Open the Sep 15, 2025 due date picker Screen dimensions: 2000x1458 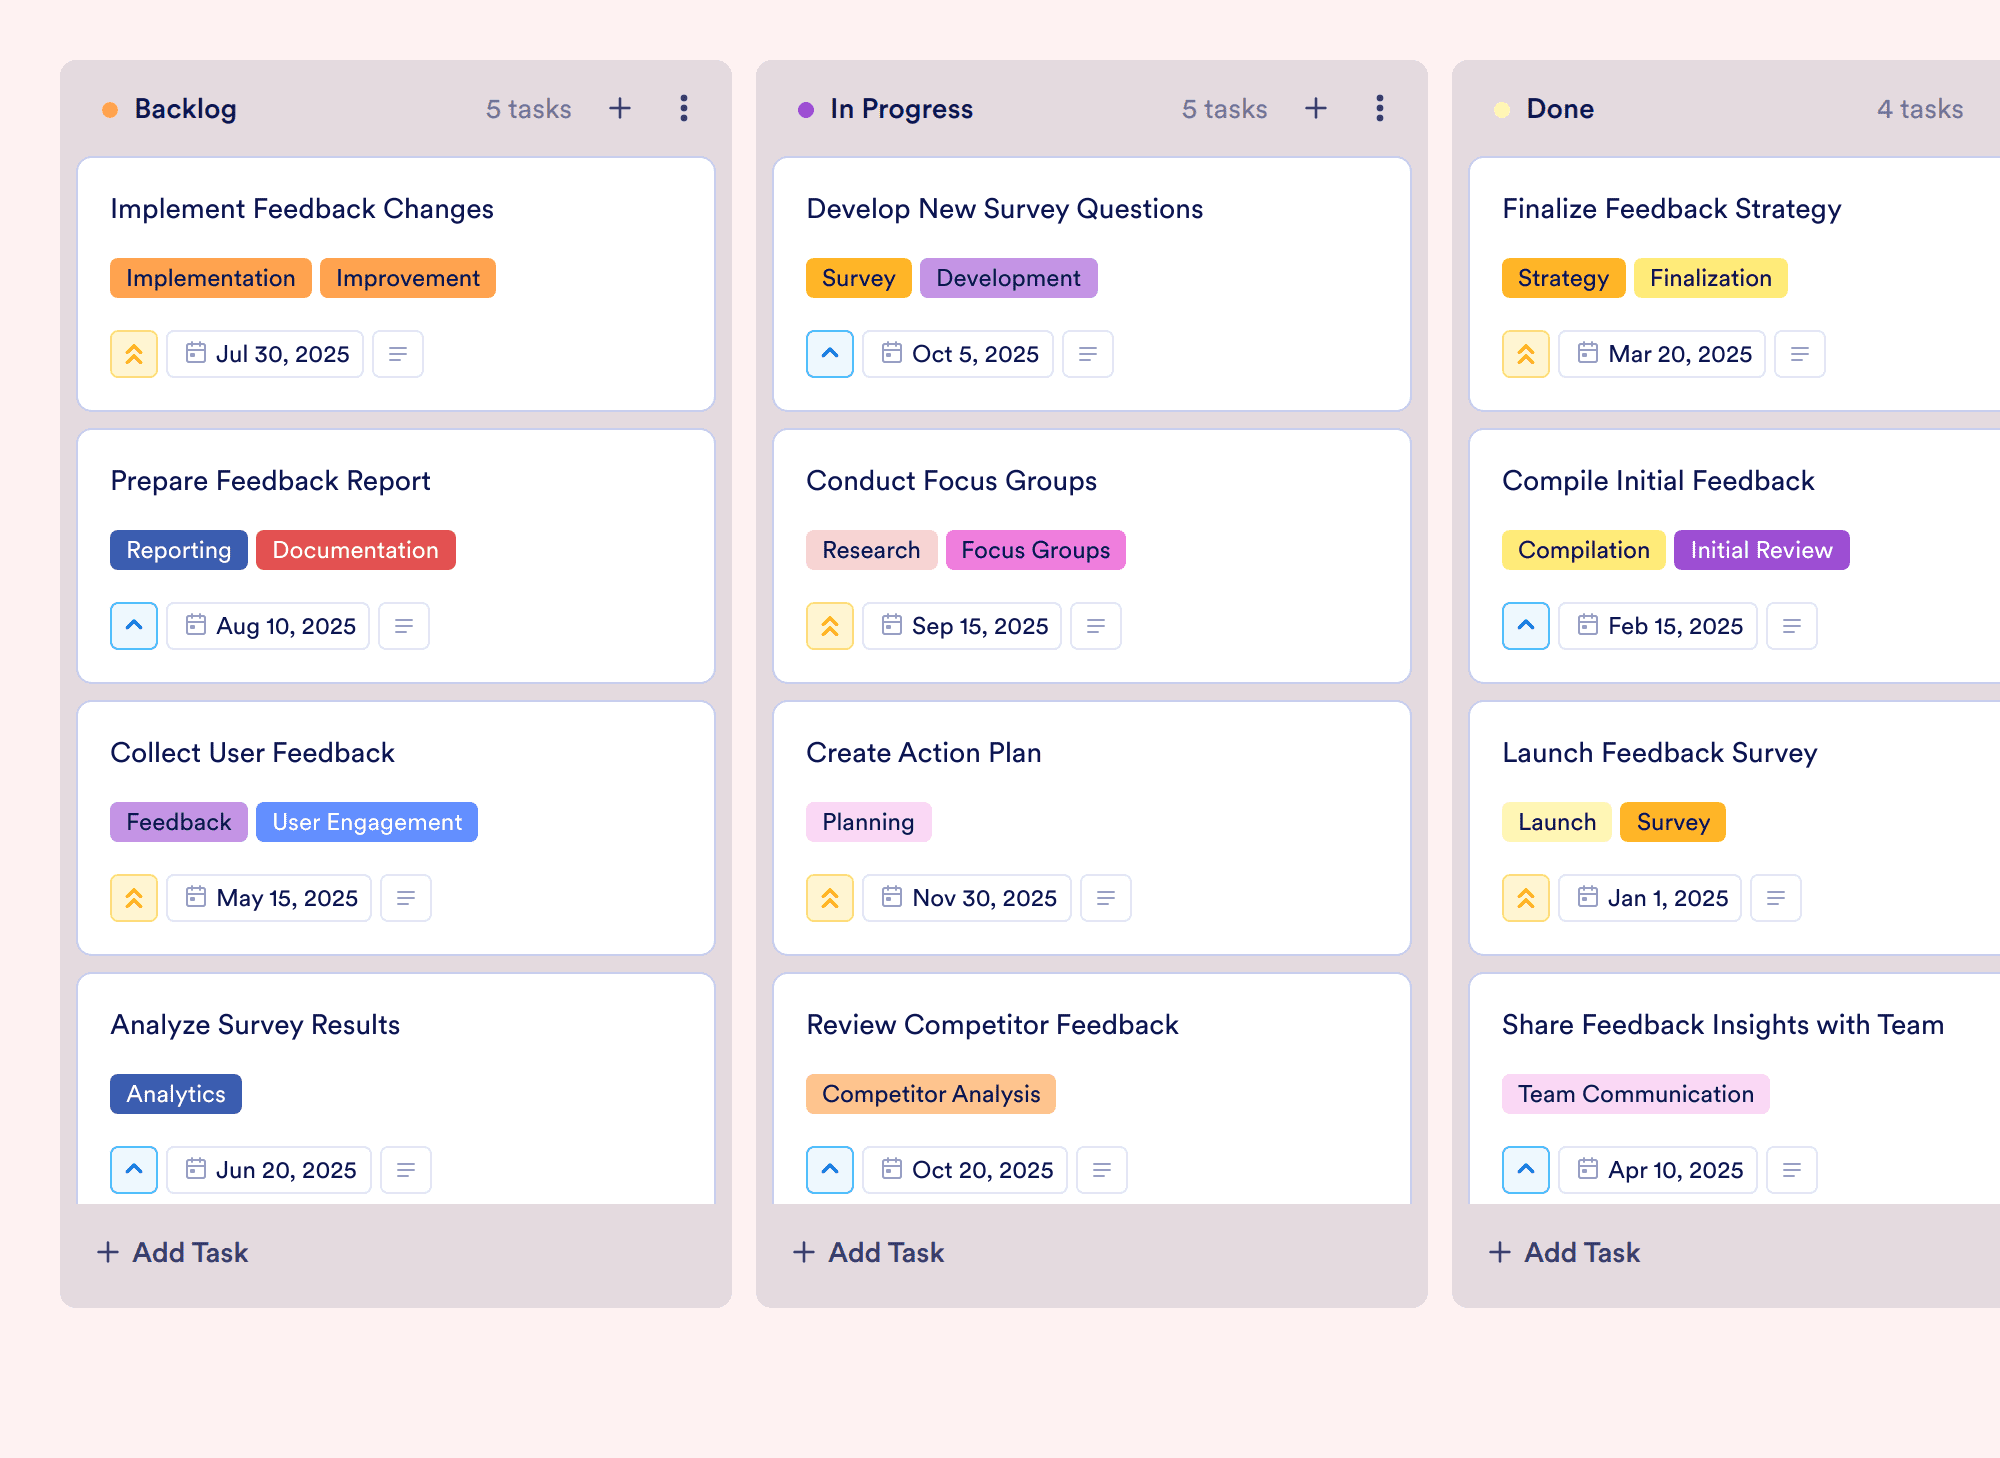click(x=962, y=626)
